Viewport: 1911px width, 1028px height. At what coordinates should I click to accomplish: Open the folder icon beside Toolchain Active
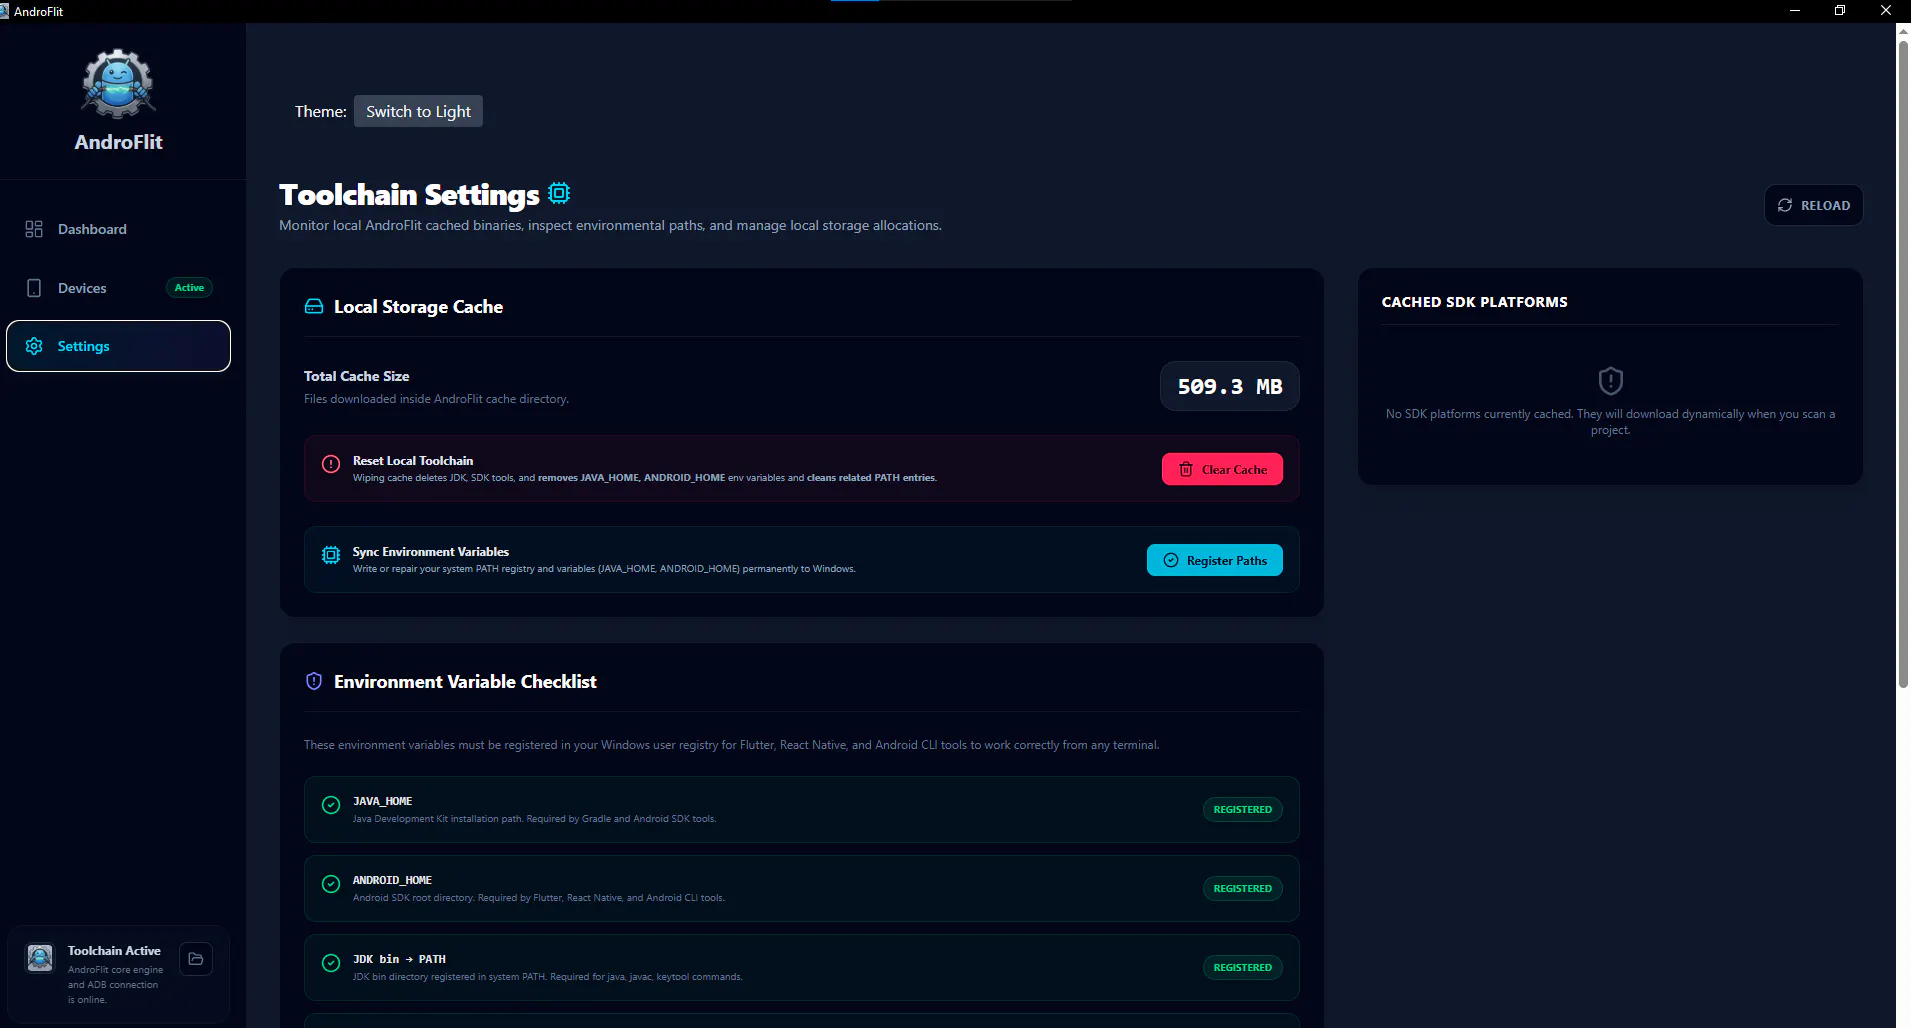[196, 959]
